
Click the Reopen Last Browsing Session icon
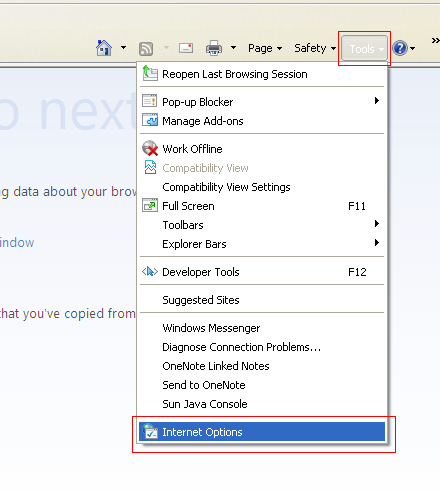[150, 73]
